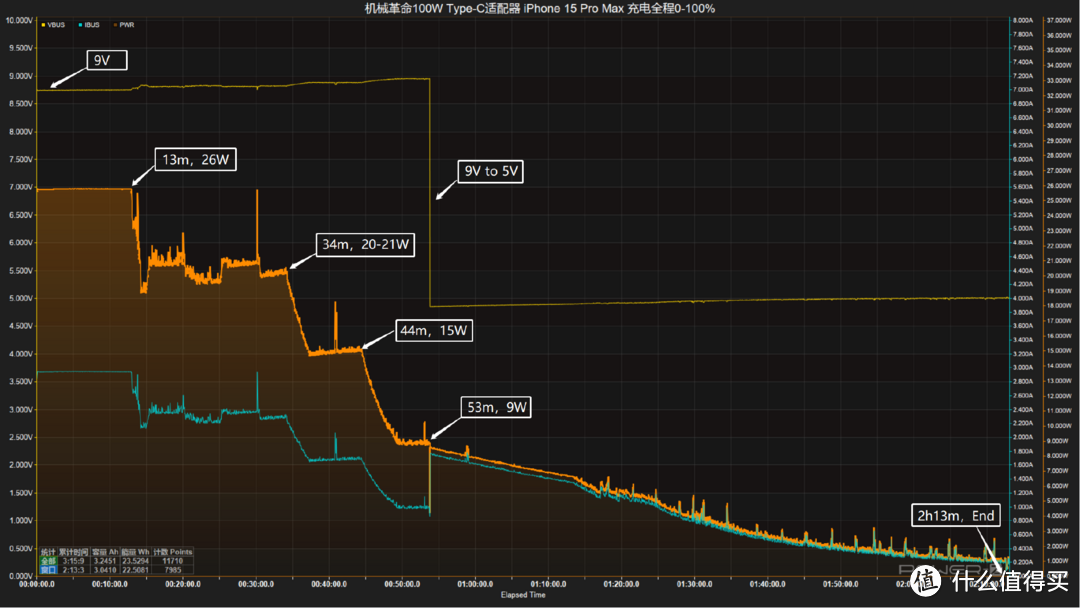1080x608 pixels.
Task: Click the 37.000W tick on the power axis
Action: coord(1059,21)
